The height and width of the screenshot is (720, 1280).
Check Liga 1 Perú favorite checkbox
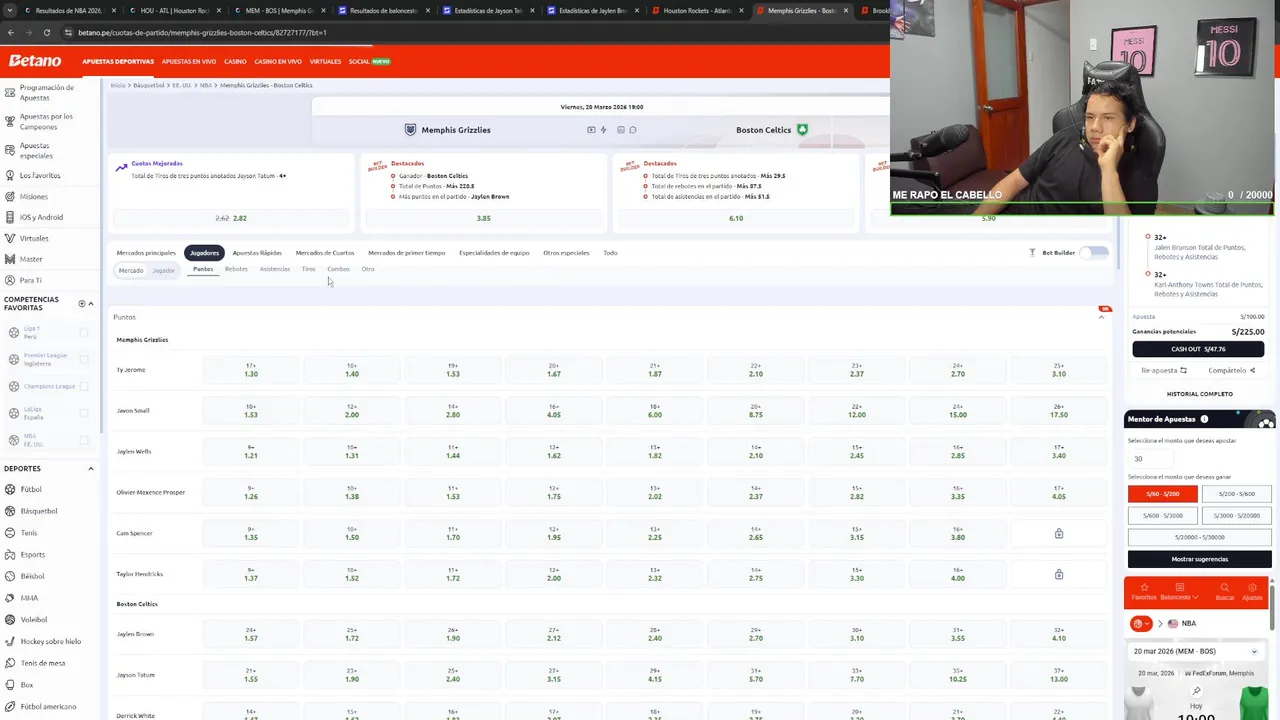[84, 333]
